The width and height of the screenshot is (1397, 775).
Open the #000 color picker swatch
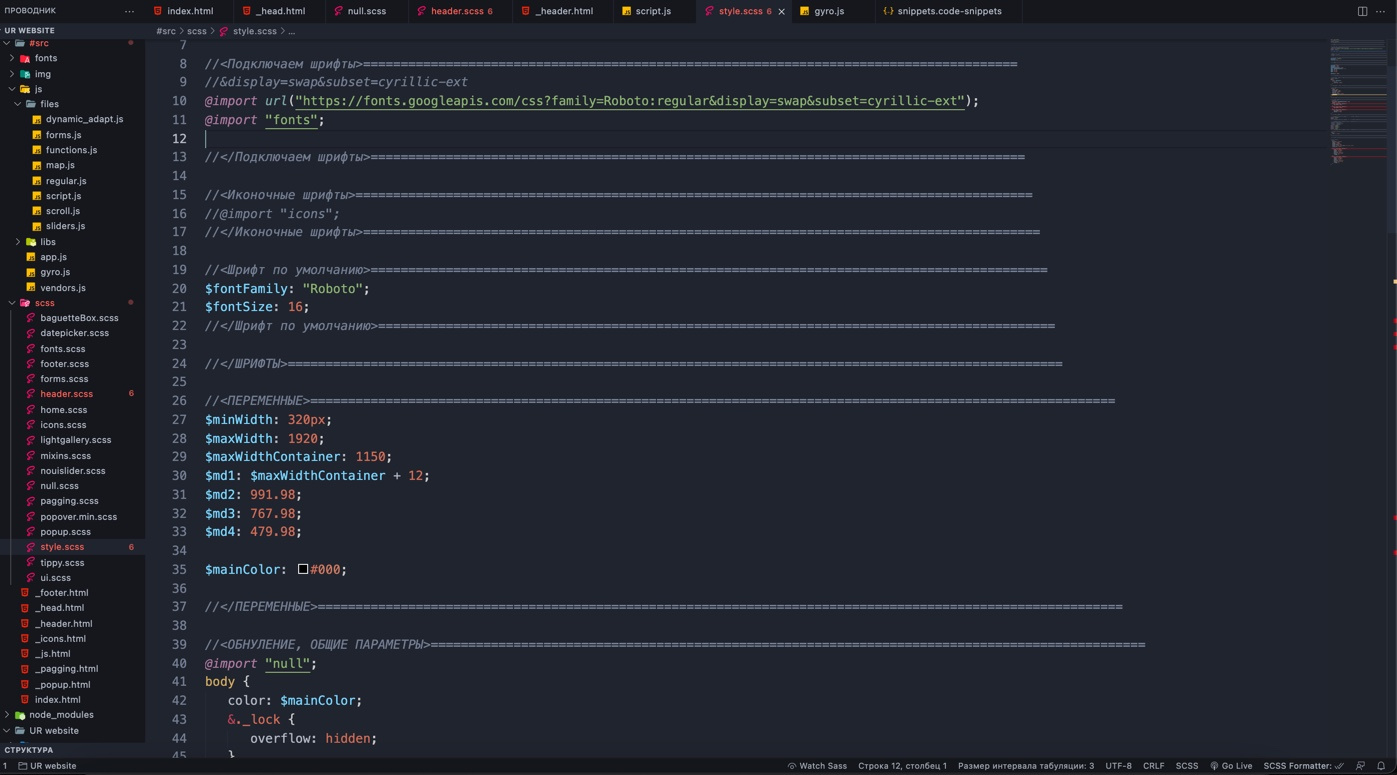point(302,569)
